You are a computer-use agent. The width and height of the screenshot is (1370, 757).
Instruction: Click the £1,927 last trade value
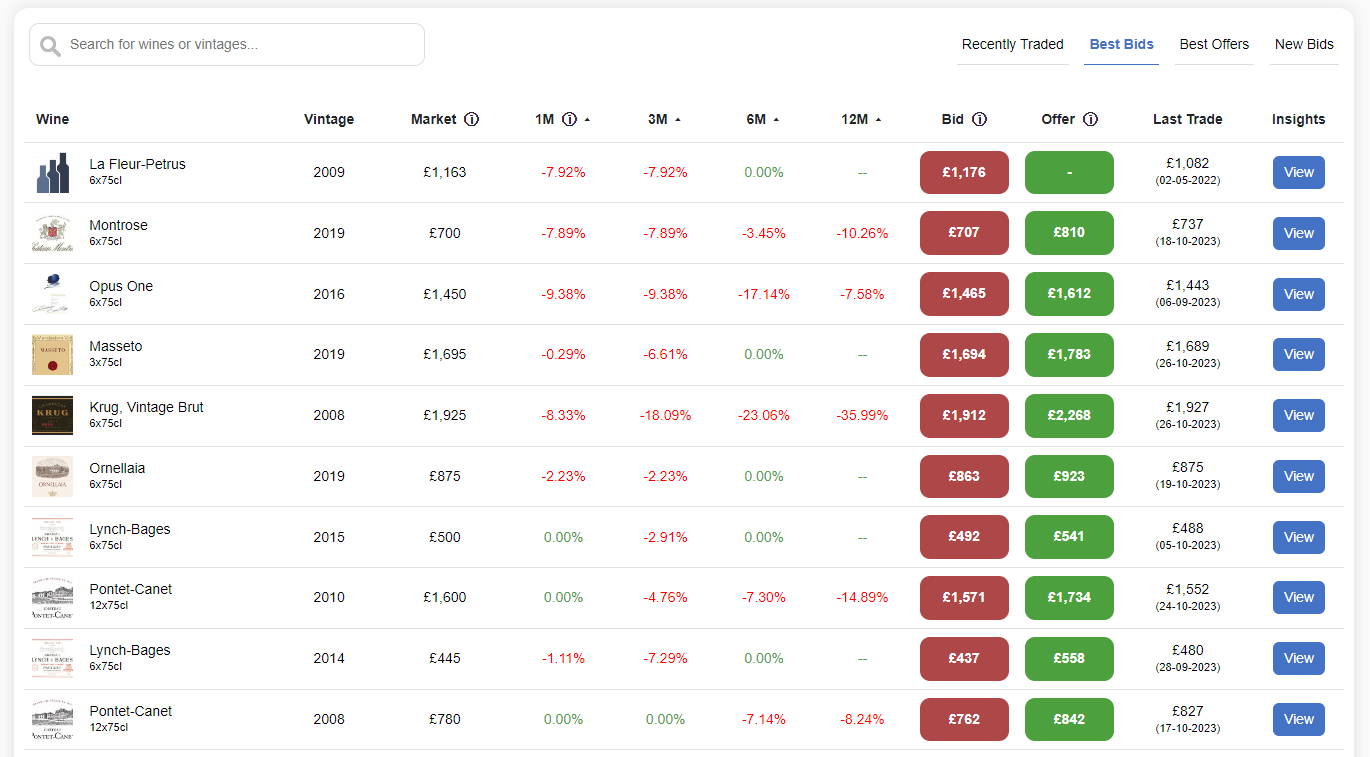[1187, 407]
